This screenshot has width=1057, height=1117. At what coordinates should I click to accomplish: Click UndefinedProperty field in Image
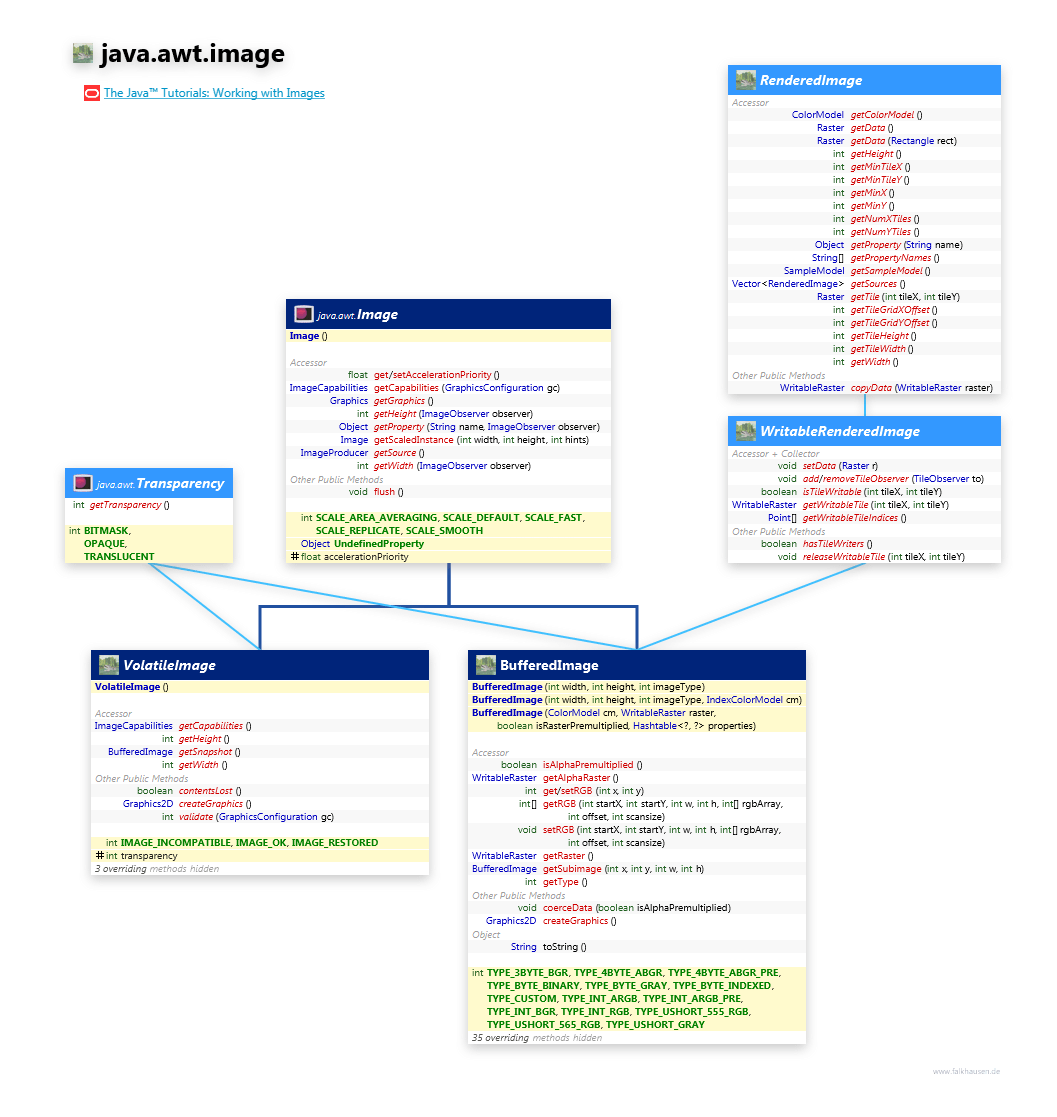(379, 544)
